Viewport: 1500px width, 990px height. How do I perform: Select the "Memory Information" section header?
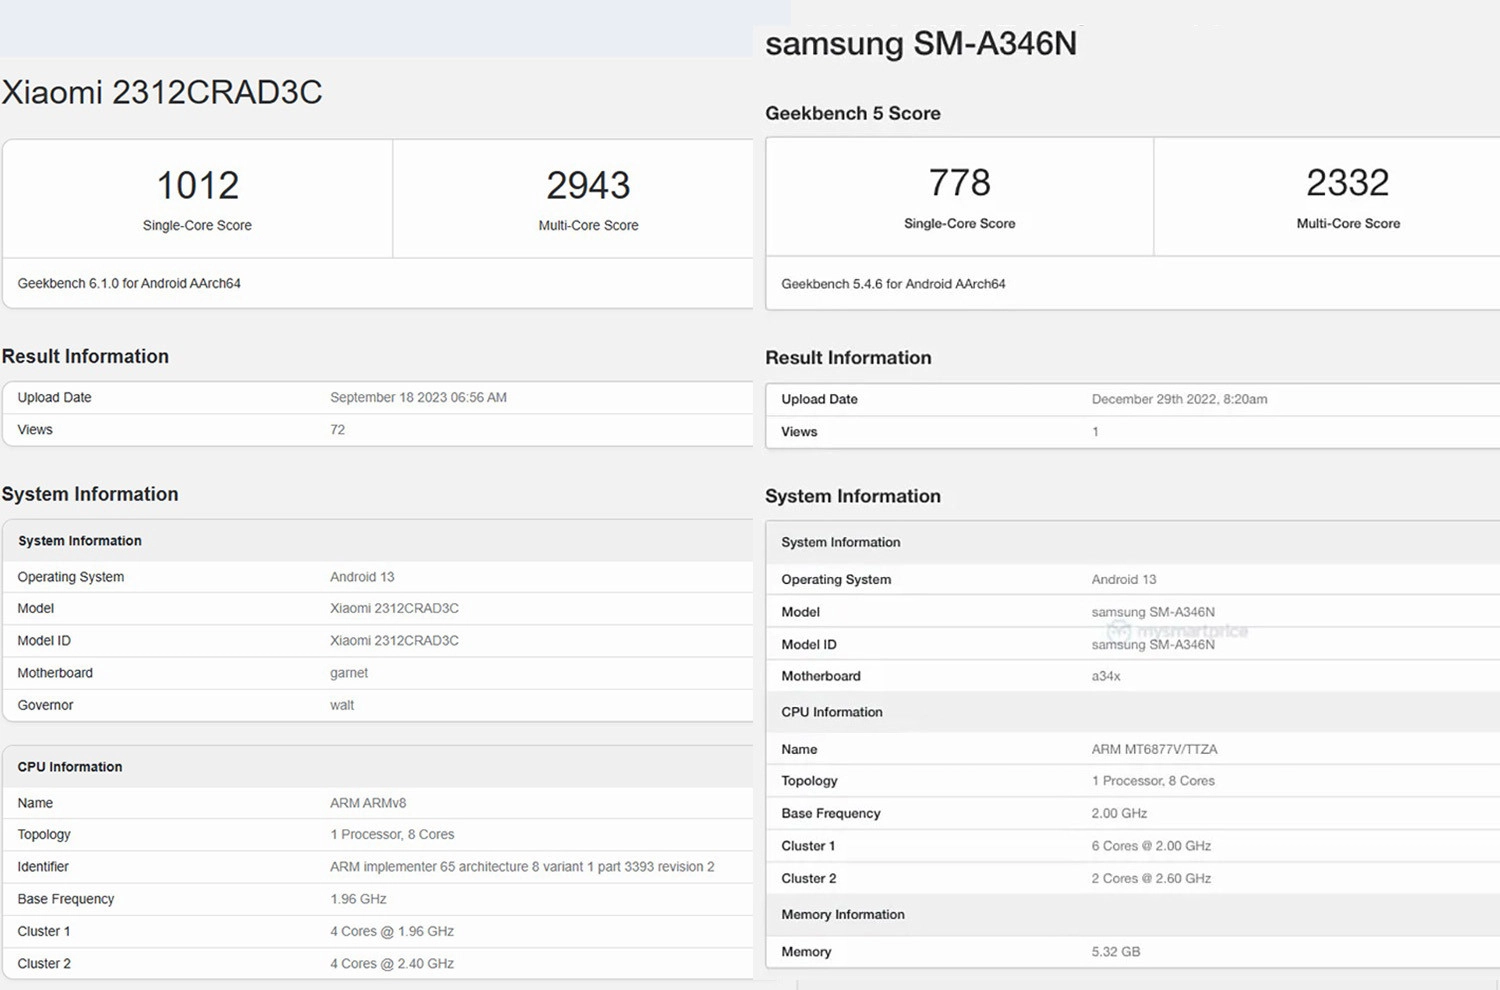[x=843, y=915]
